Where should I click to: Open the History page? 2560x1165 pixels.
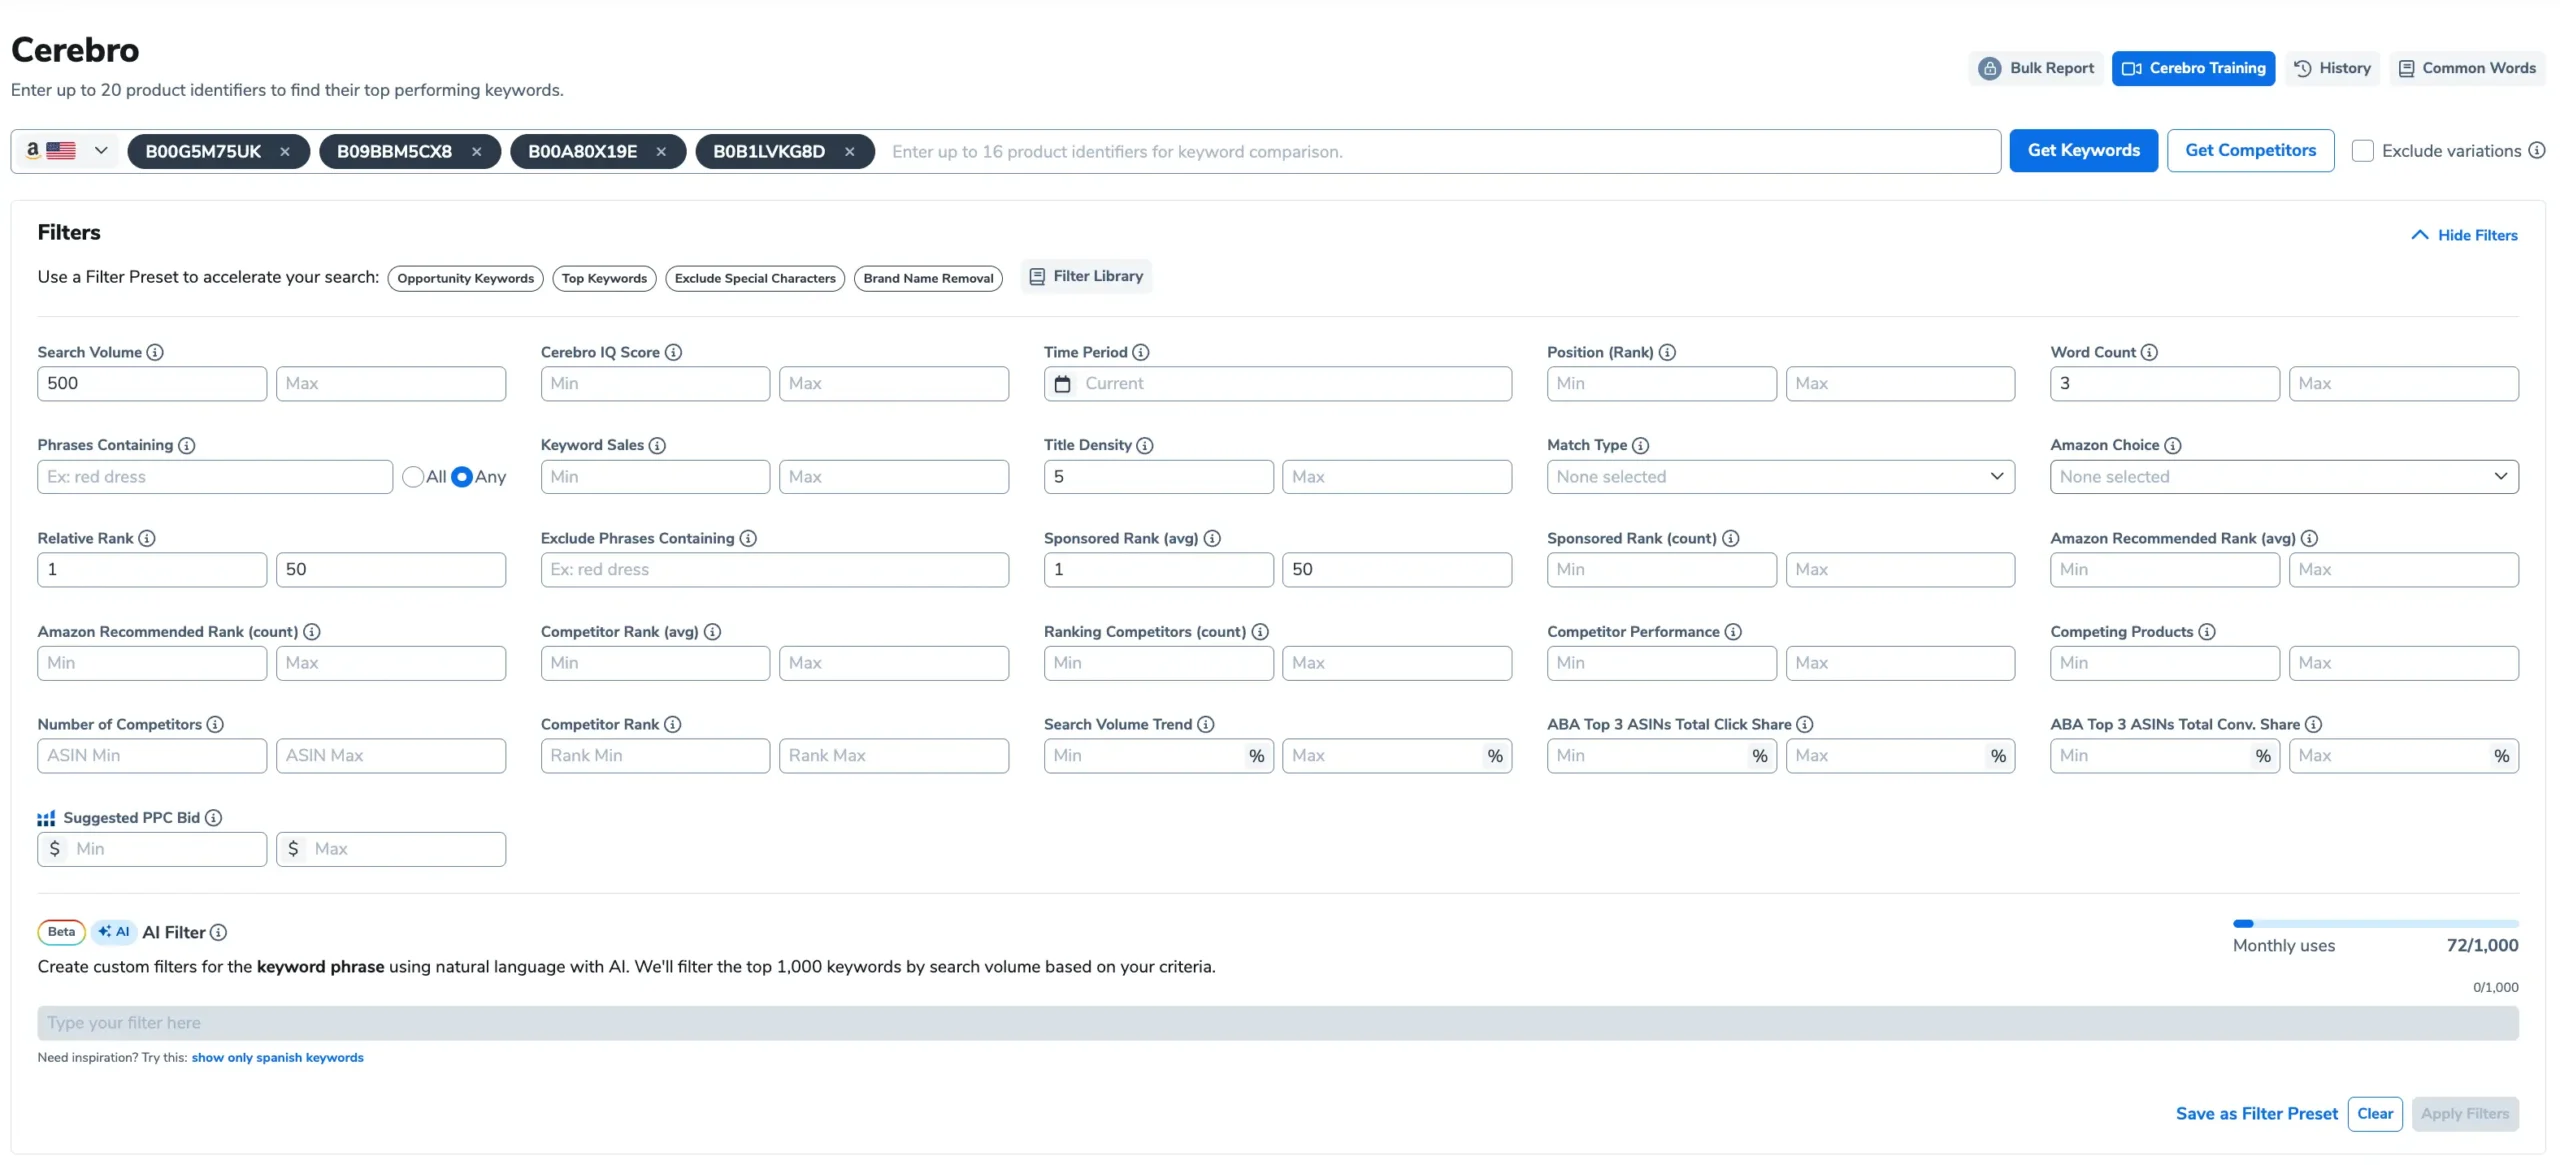pyautogui.click(x=2332, y=69)
